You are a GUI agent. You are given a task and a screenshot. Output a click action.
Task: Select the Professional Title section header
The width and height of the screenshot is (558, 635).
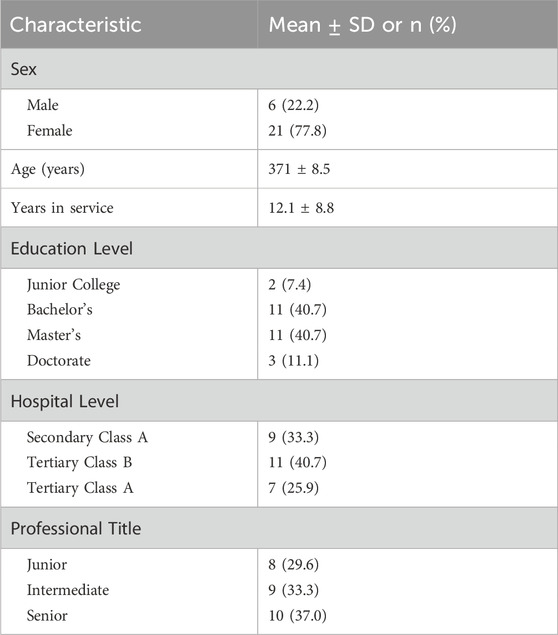click(x=76, y=528)
